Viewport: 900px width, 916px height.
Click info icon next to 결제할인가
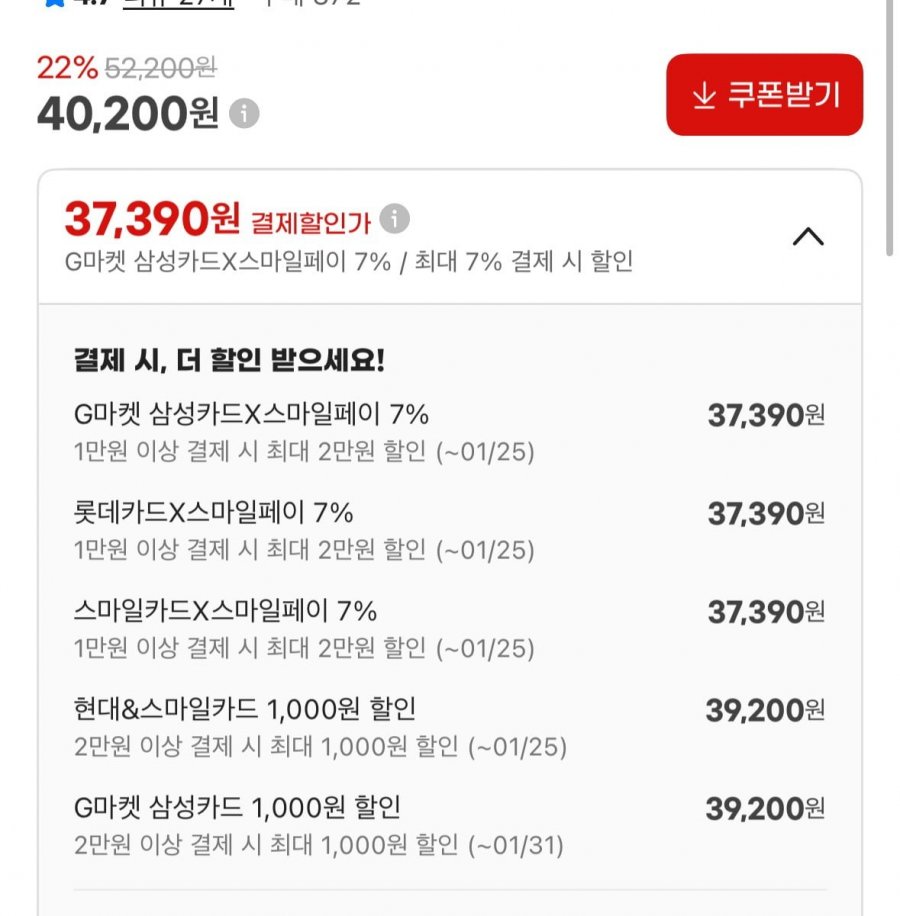395,218
